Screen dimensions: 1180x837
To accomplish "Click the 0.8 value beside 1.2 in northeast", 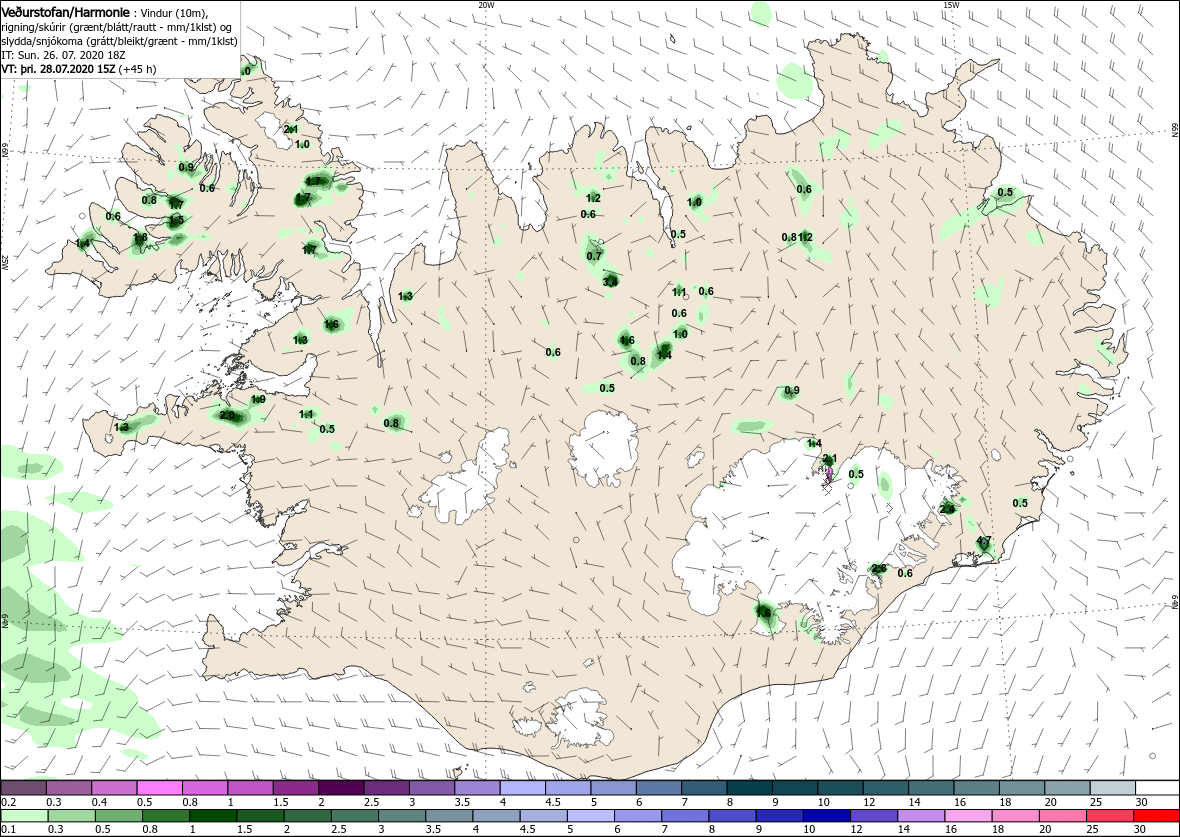I will coord(788,237).
